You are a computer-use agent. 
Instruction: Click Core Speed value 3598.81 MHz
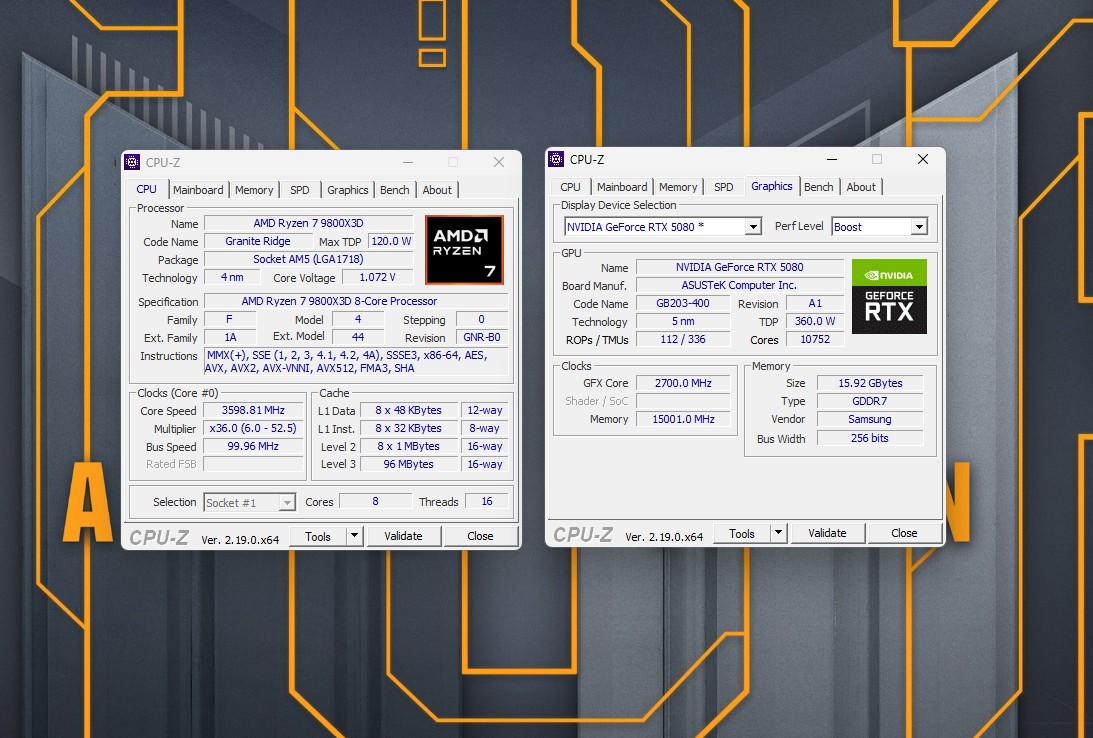click(x=253, y=410)
